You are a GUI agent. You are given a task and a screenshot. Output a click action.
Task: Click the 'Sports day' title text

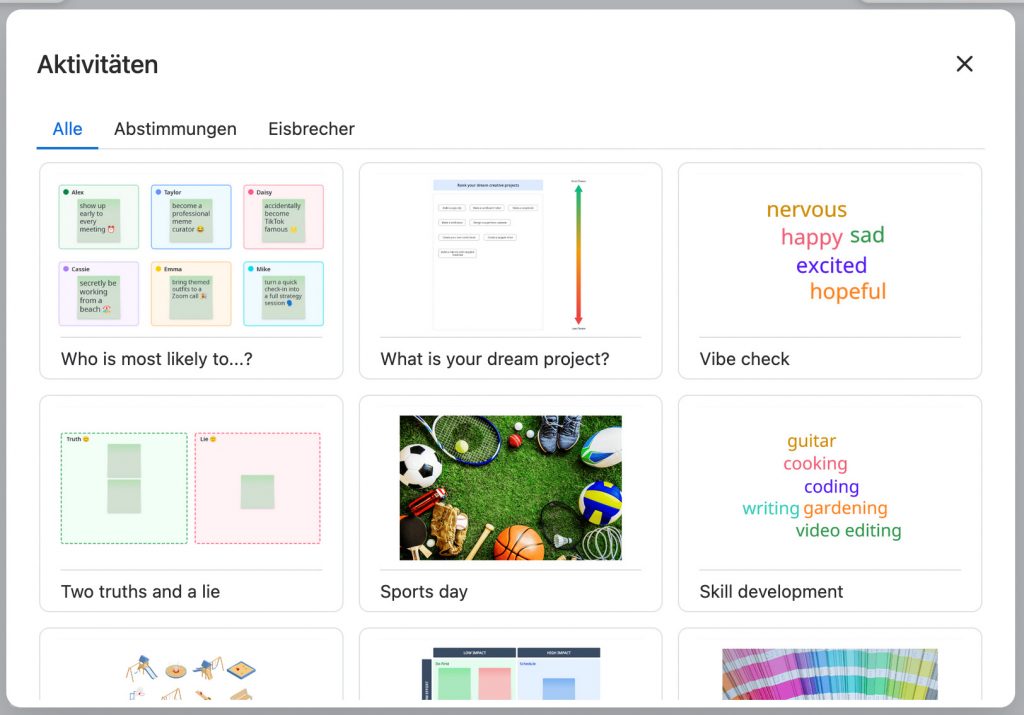click(424, 592)
